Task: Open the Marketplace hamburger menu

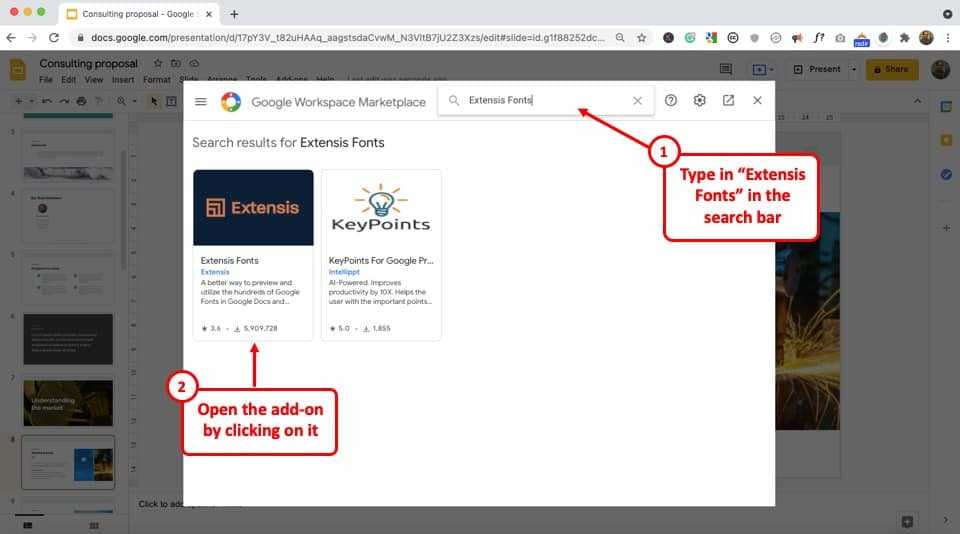Action: 201,101
